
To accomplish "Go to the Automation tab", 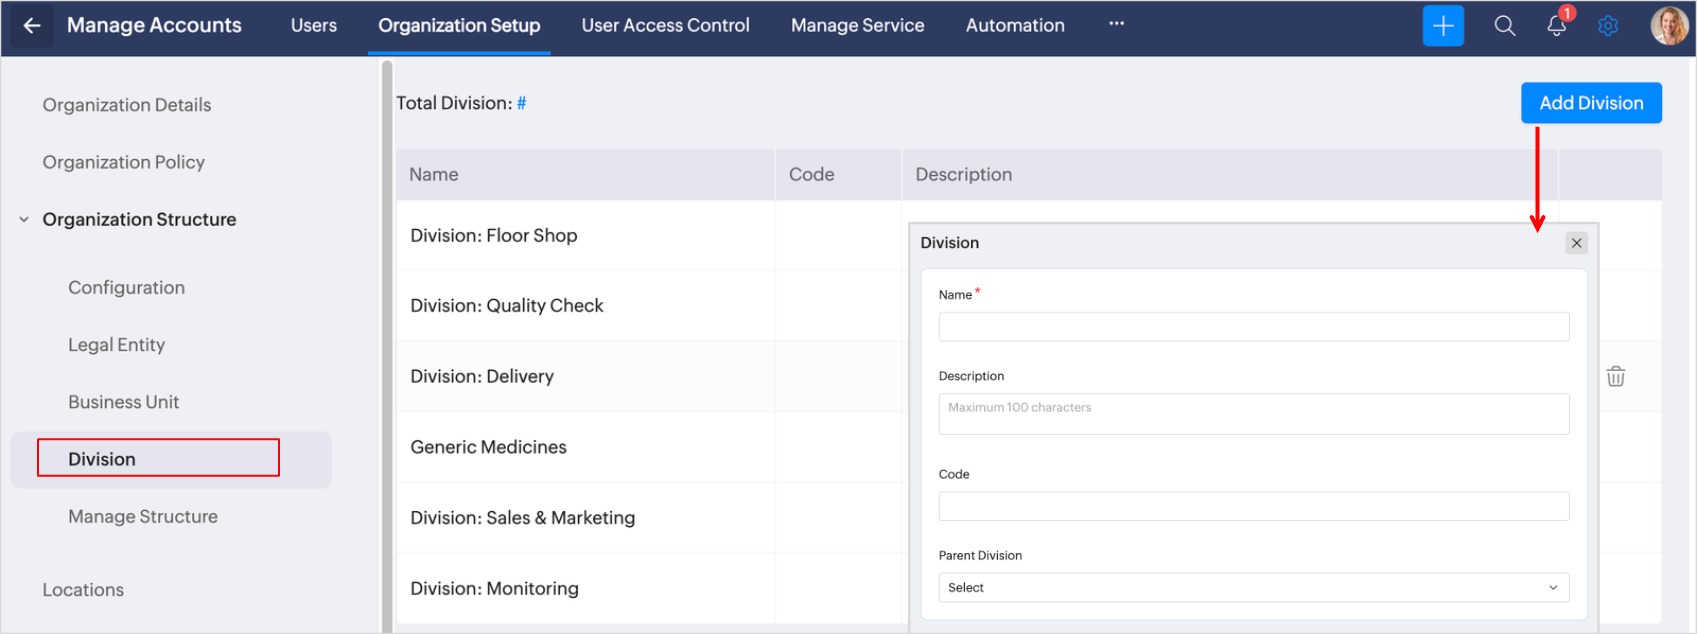I will (1014, 26).
